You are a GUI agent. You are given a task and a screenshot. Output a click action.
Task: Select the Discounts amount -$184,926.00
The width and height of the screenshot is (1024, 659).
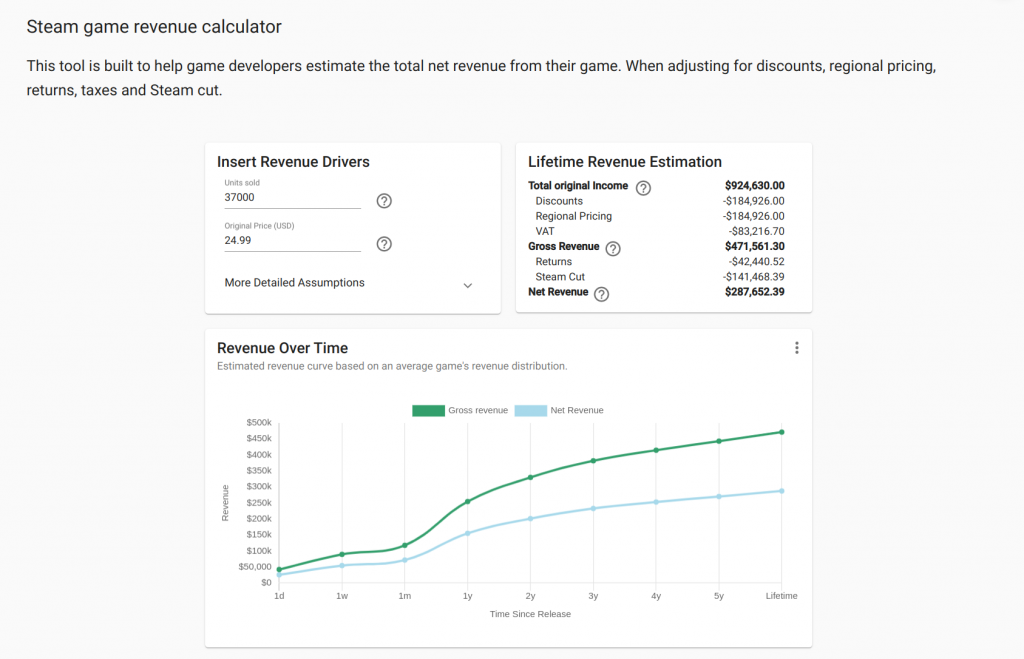[x=754, y=201]
